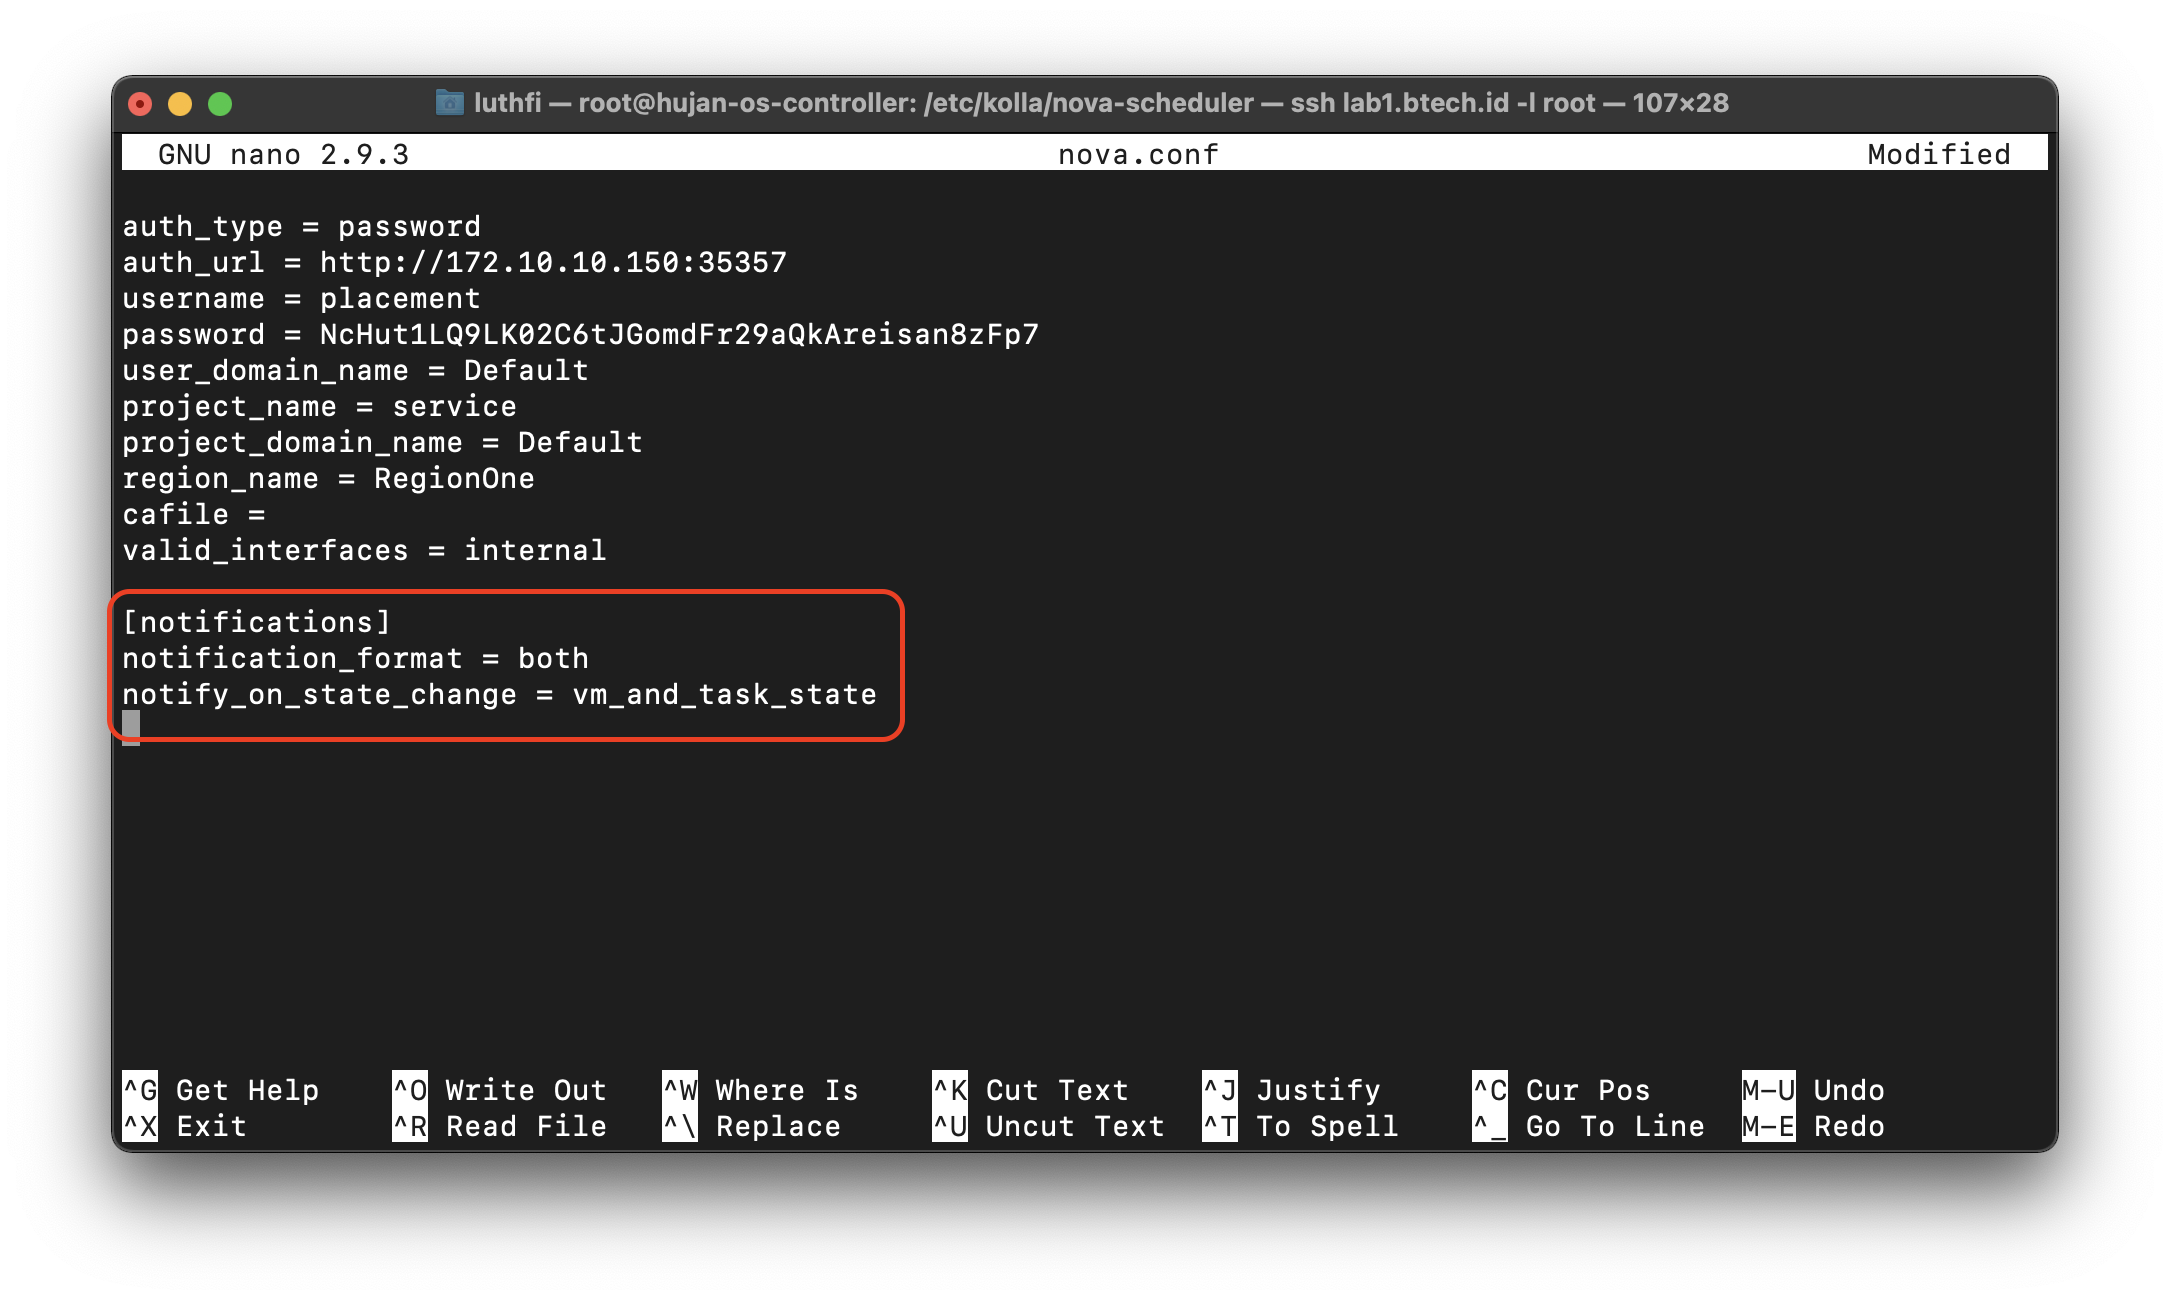Click the 'project_domain_name = Default' line
2170x1300 pixels.
pos(383,442)
